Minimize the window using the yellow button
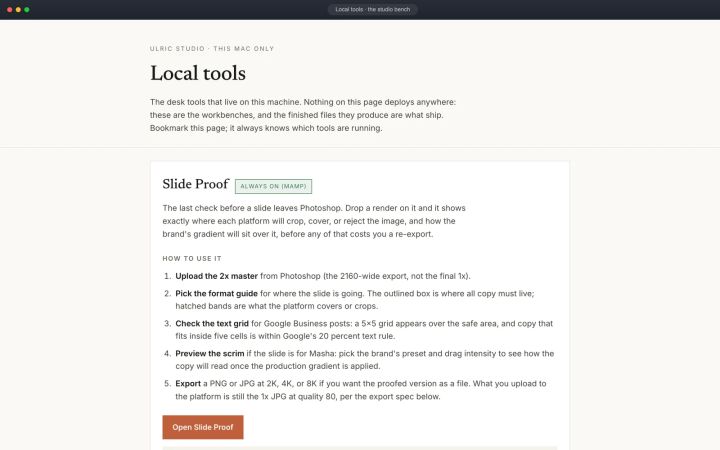The height and width of the screenshot is (450, 720). pyautogui.click(x=18, y=10)
